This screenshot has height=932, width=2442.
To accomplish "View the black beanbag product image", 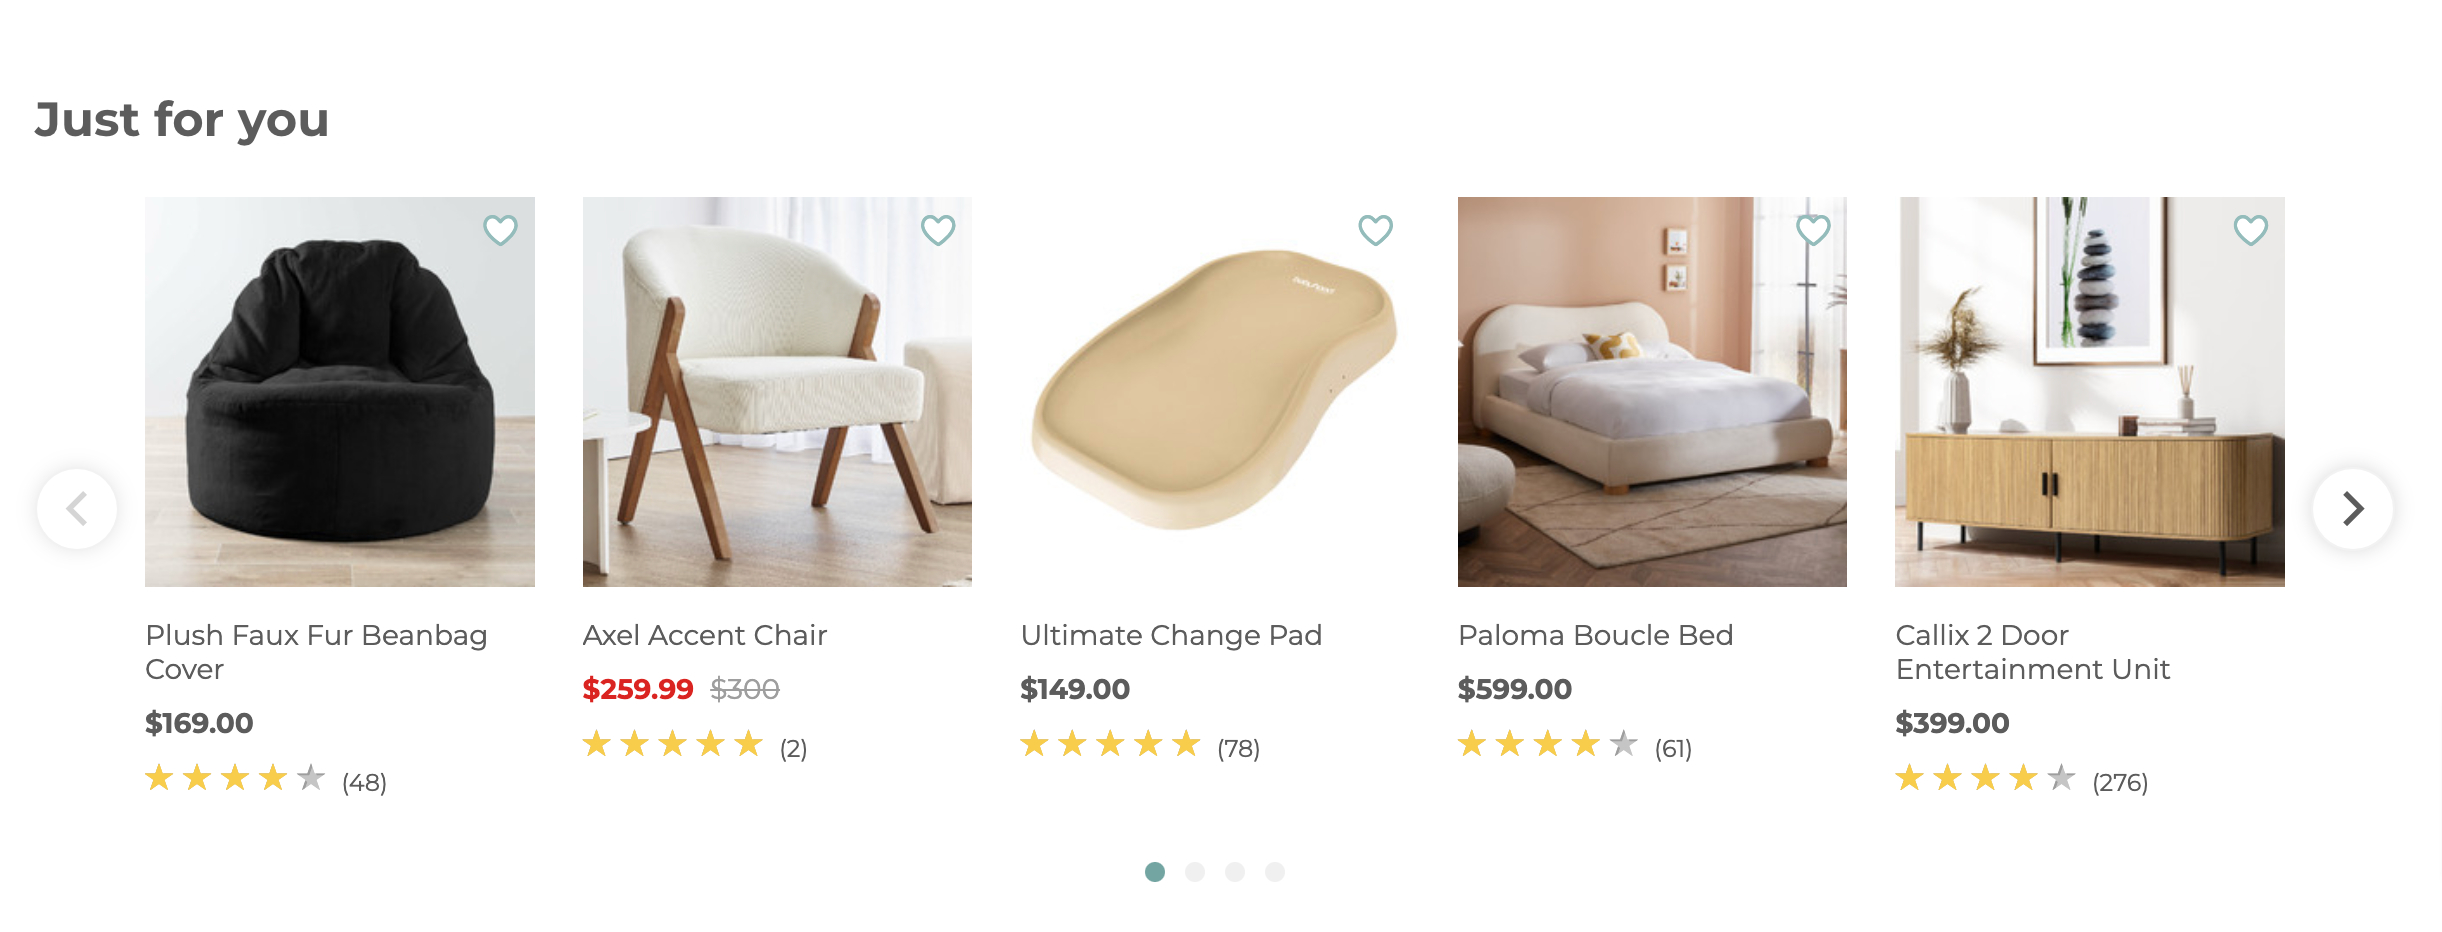I will (340, 392).
